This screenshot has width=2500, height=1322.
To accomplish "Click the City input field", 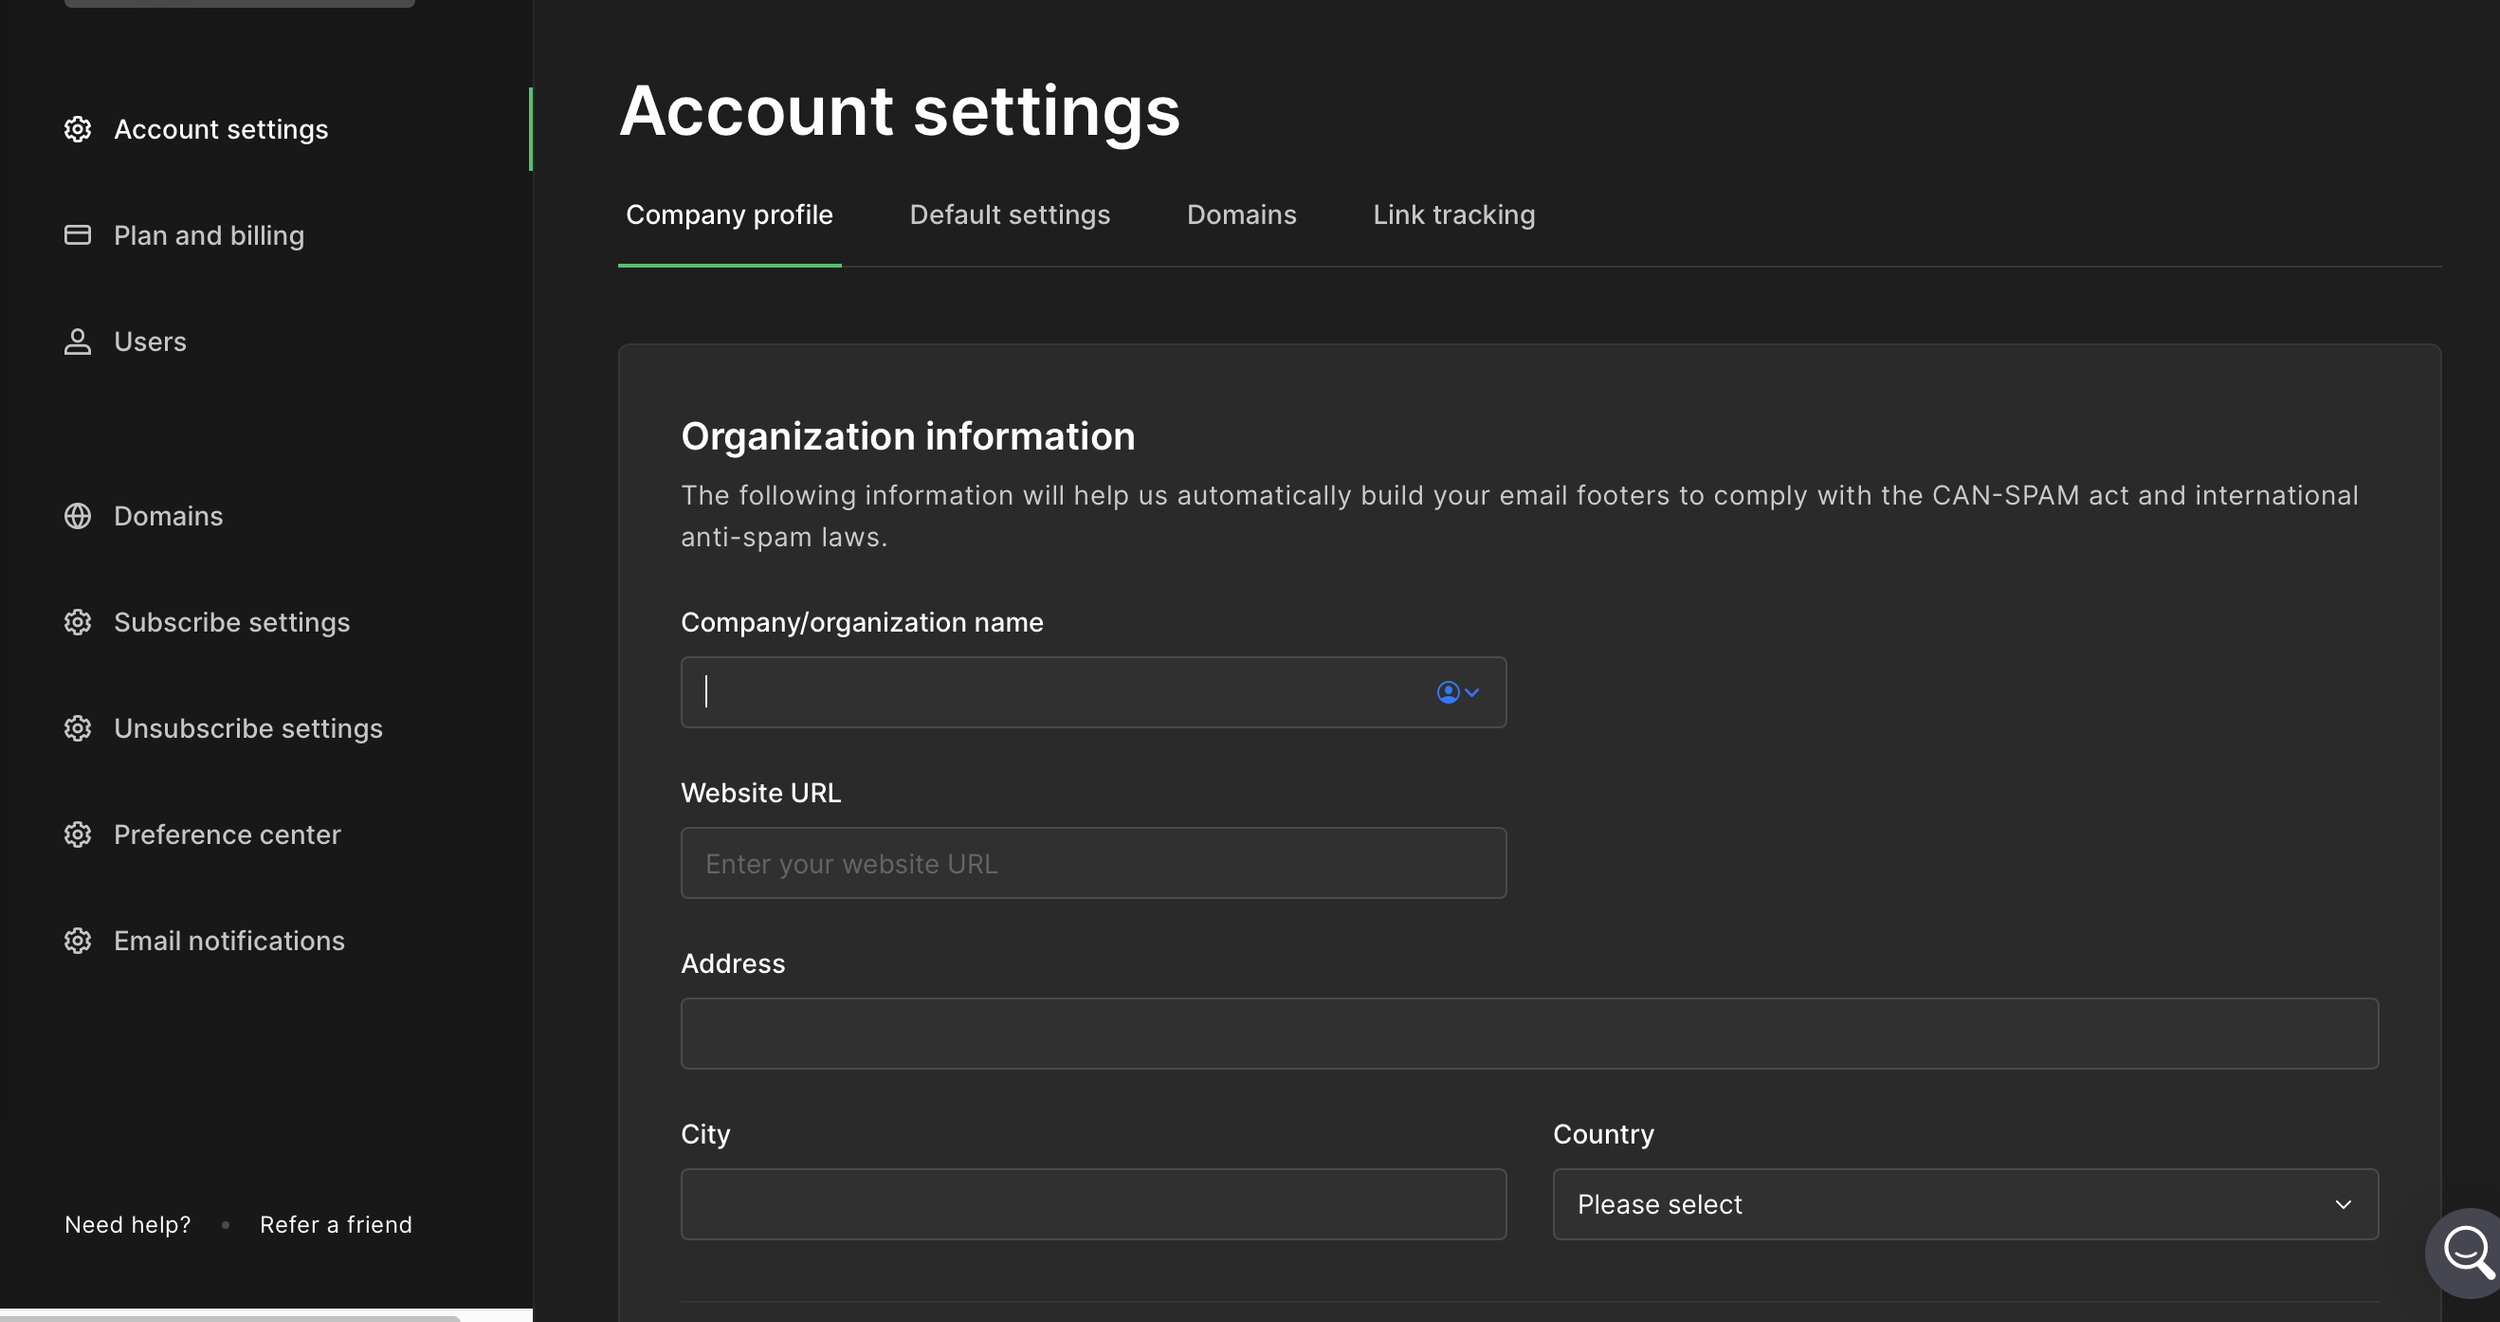I will (x=1093, y=1204).
